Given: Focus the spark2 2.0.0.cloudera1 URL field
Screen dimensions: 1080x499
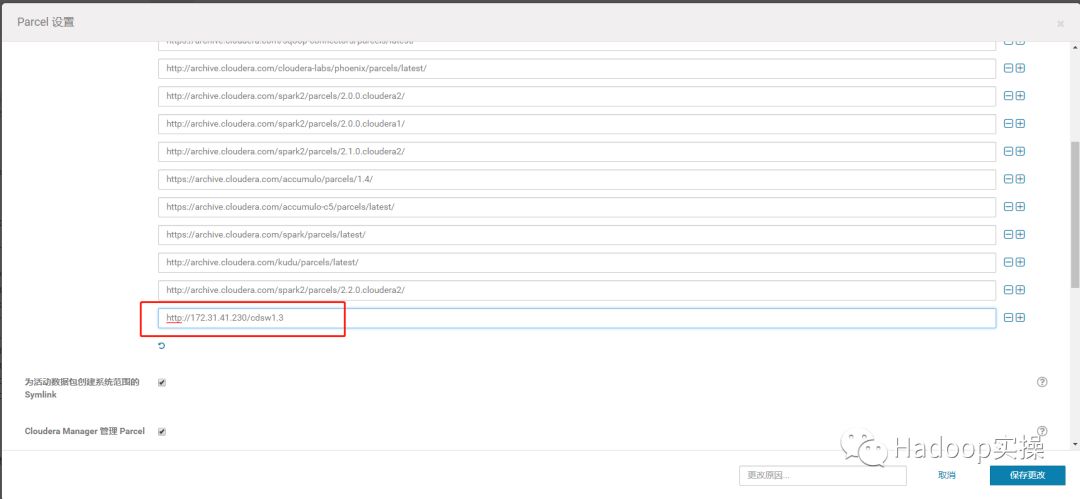Looking at the screenshot, I should [577, 124].
